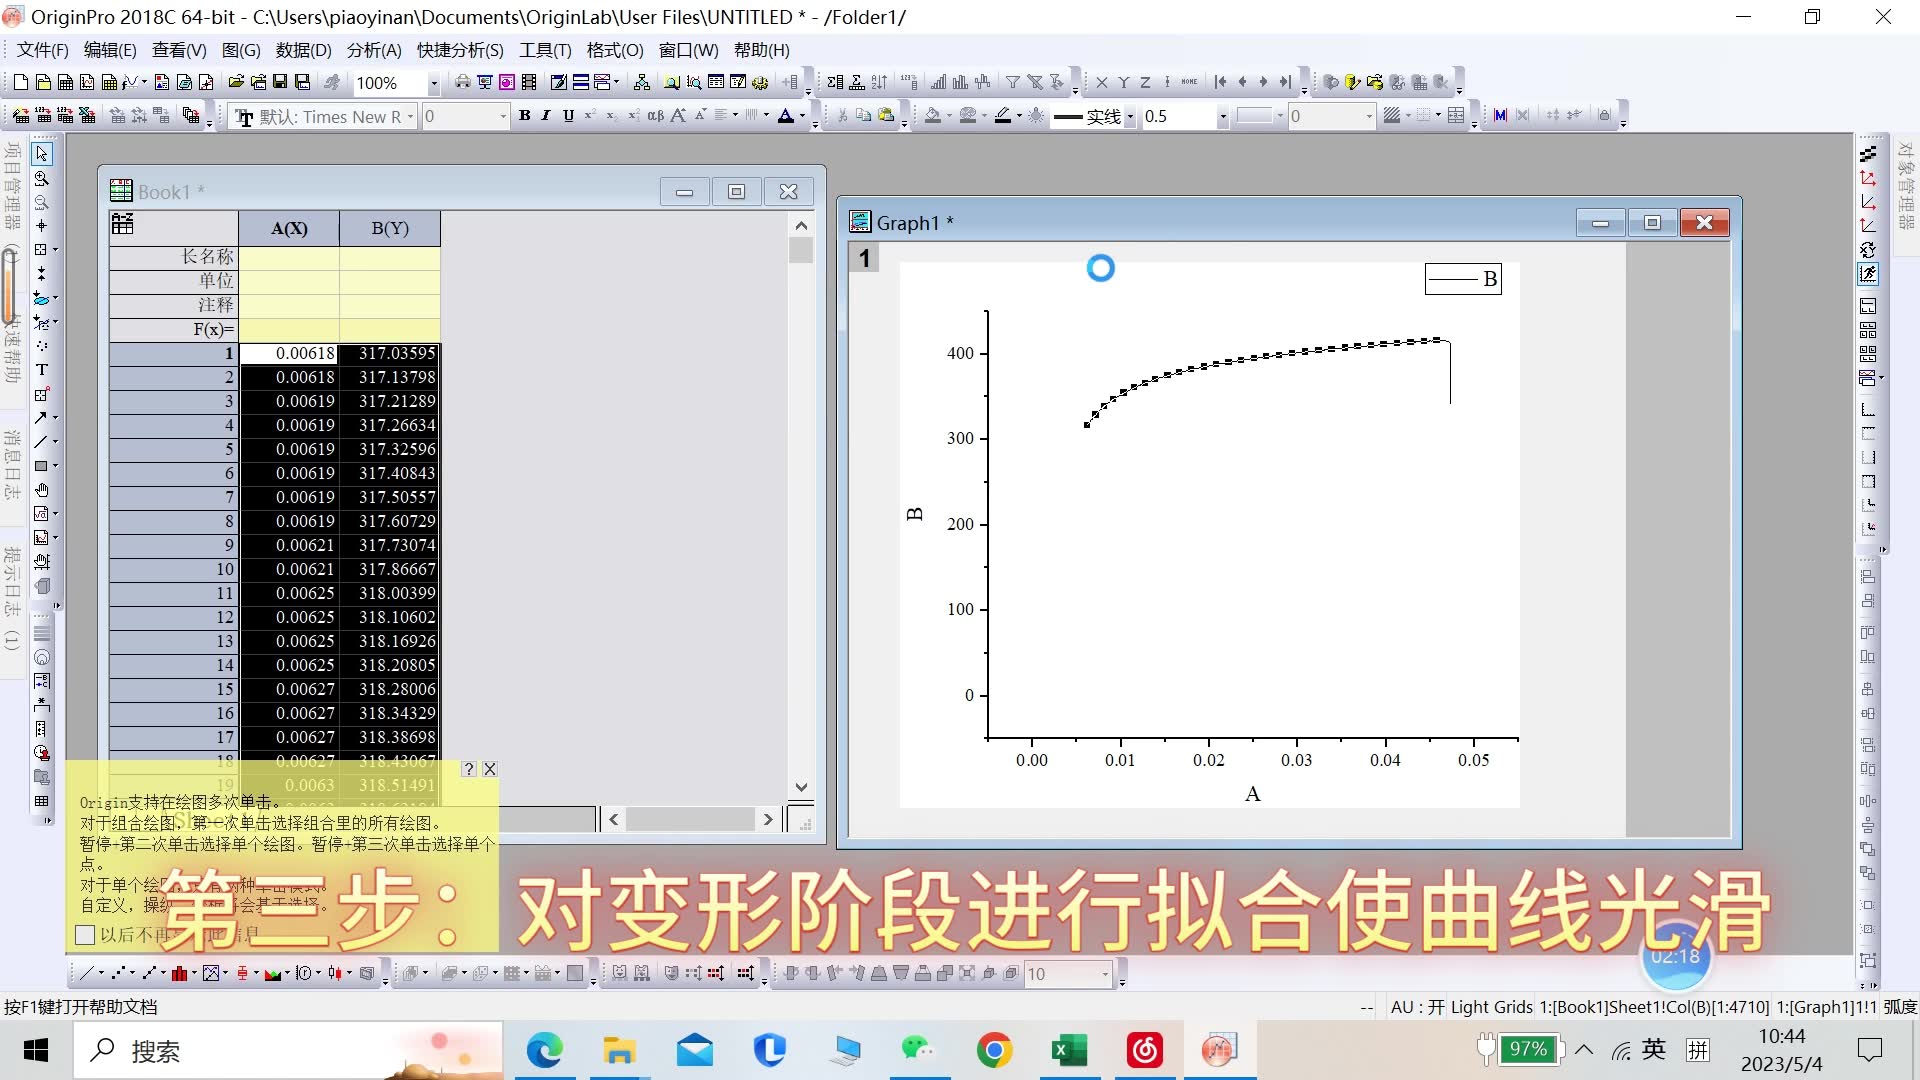Click the line color pencil icon

click(1003, 116)
